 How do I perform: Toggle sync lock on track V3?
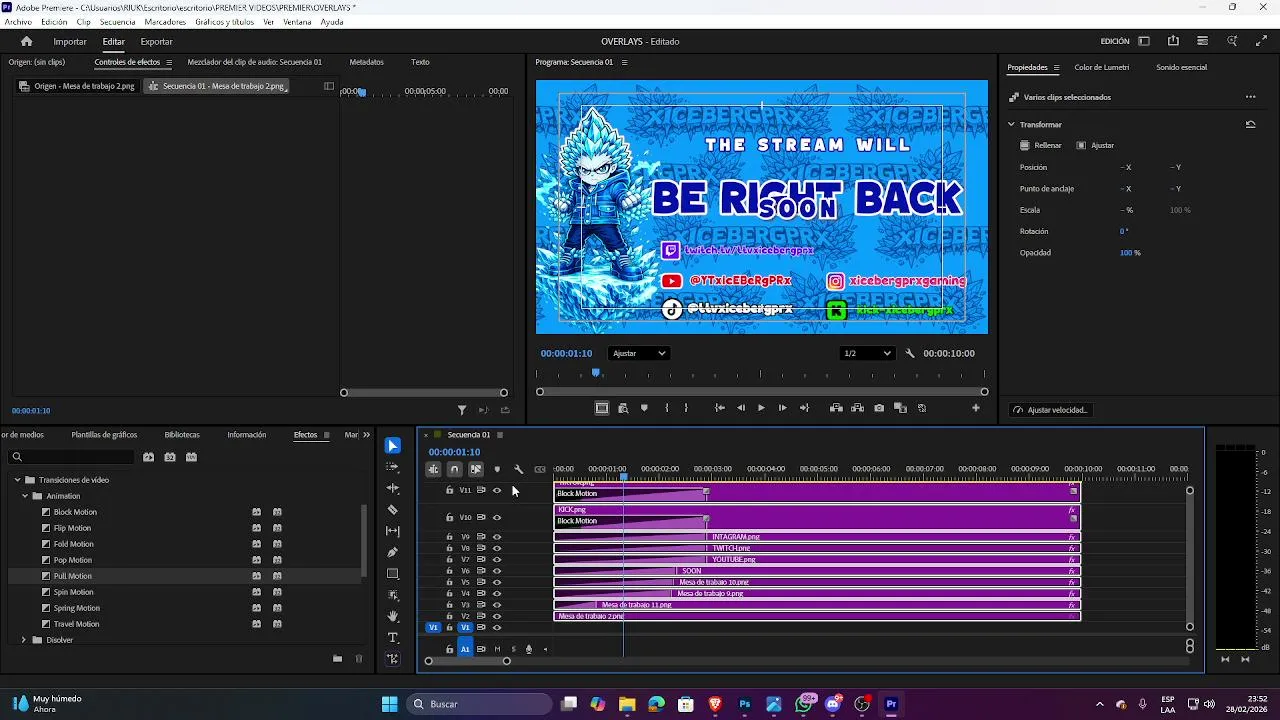pyautogui.click(x=481, y=605)
